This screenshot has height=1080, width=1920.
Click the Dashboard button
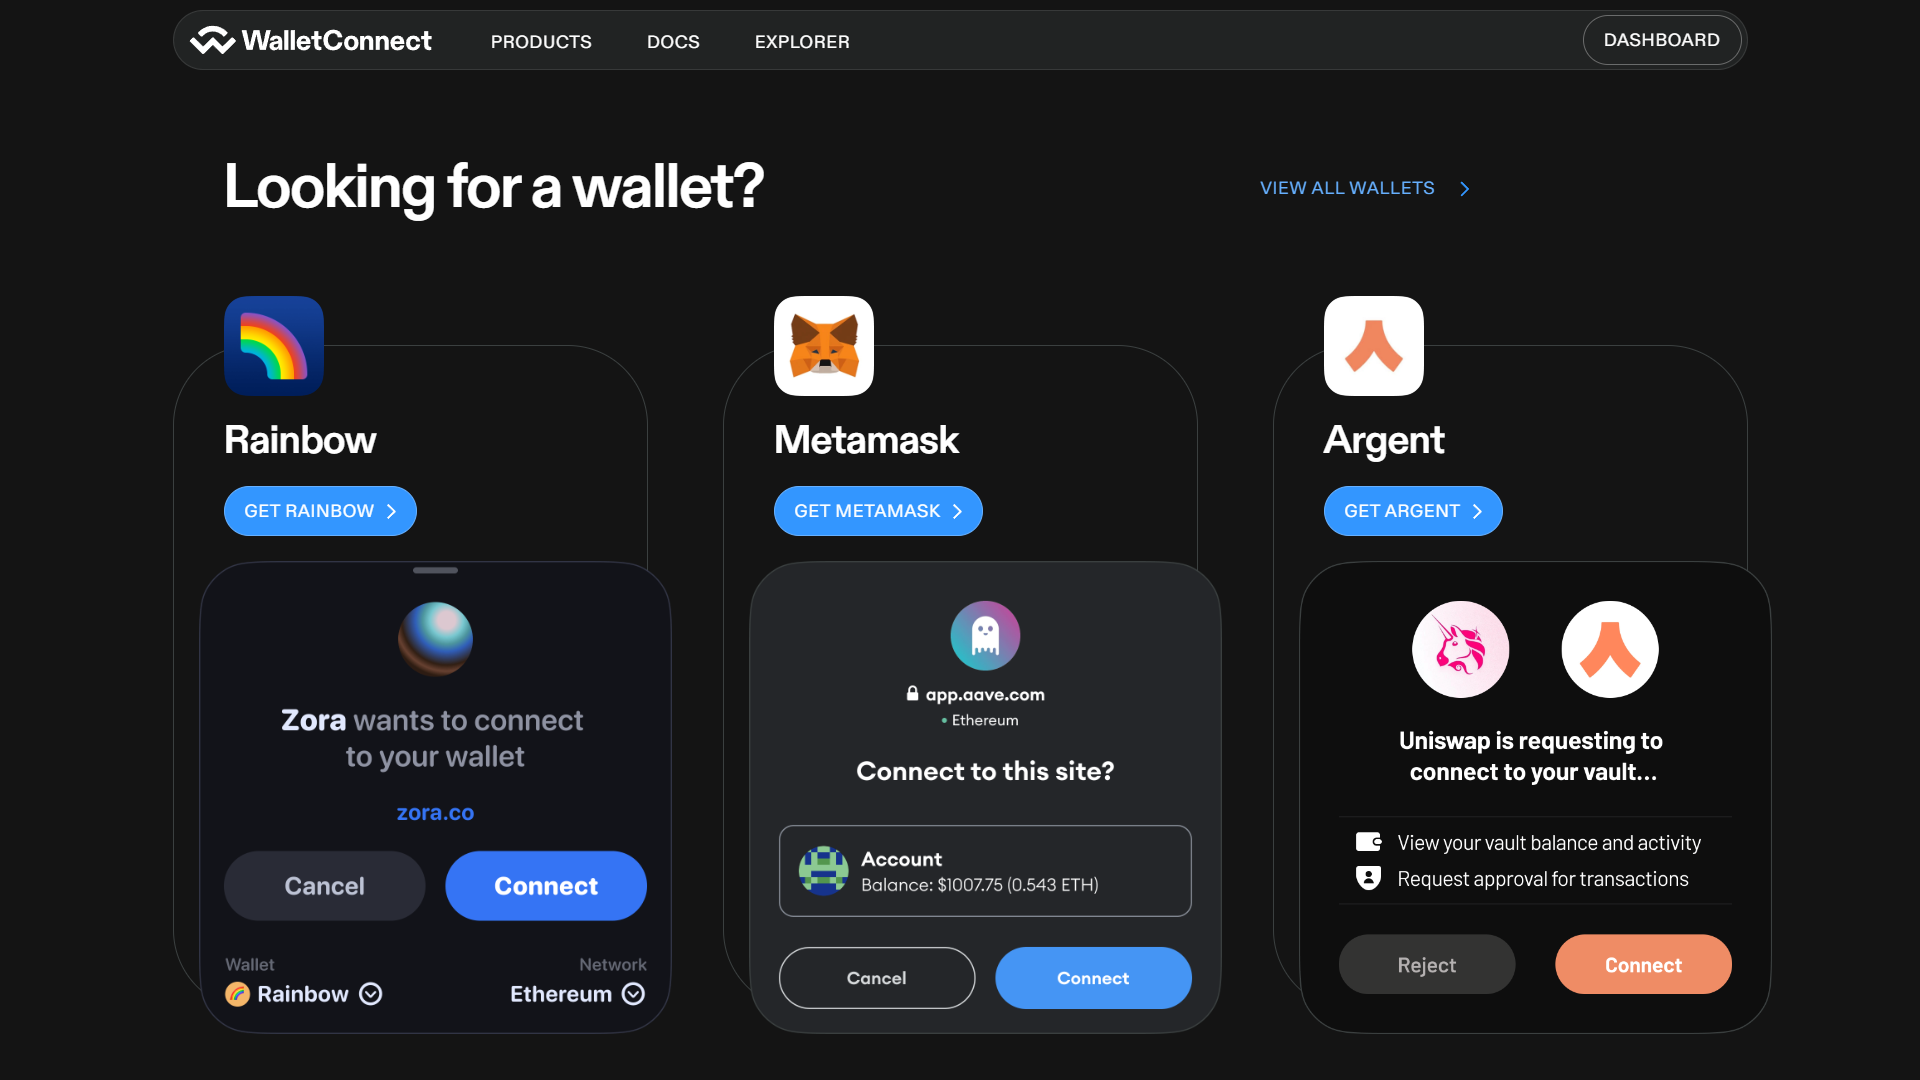coord(1662,40)
